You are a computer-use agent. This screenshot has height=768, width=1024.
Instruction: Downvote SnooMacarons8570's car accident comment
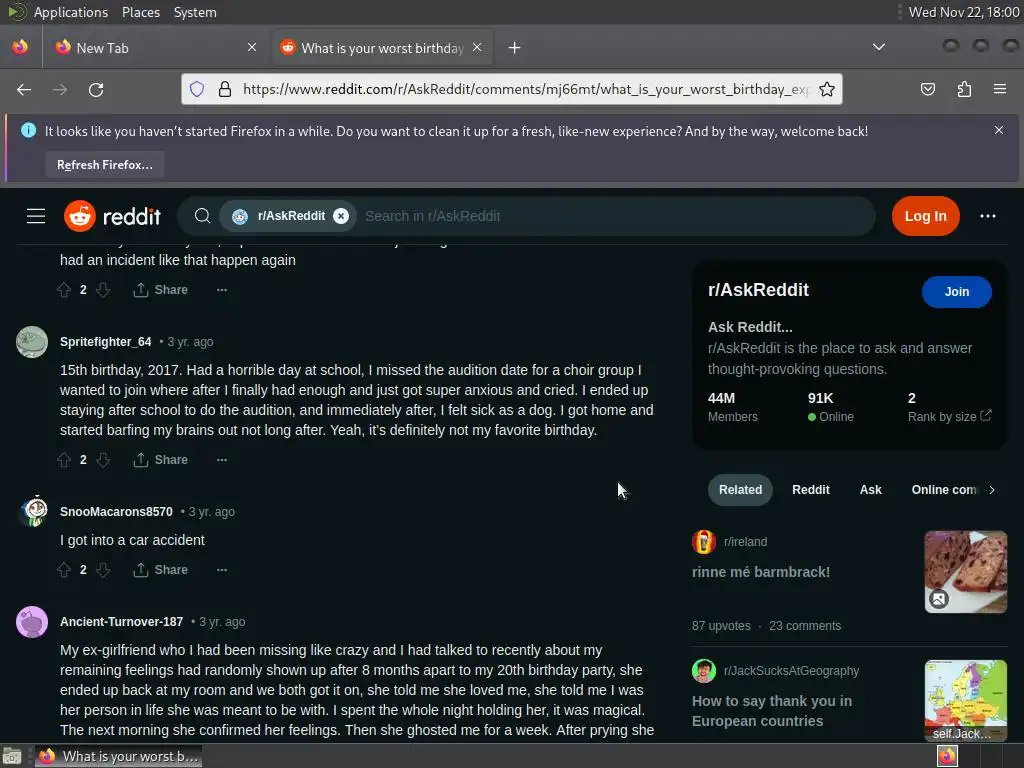pos(103,570)
